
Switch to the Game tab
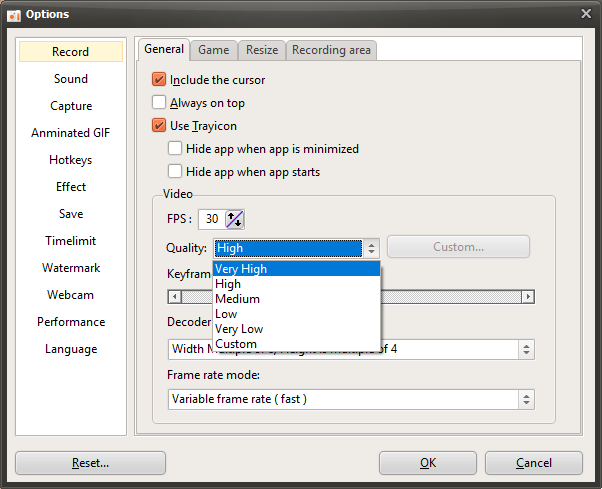coord(213,50)
